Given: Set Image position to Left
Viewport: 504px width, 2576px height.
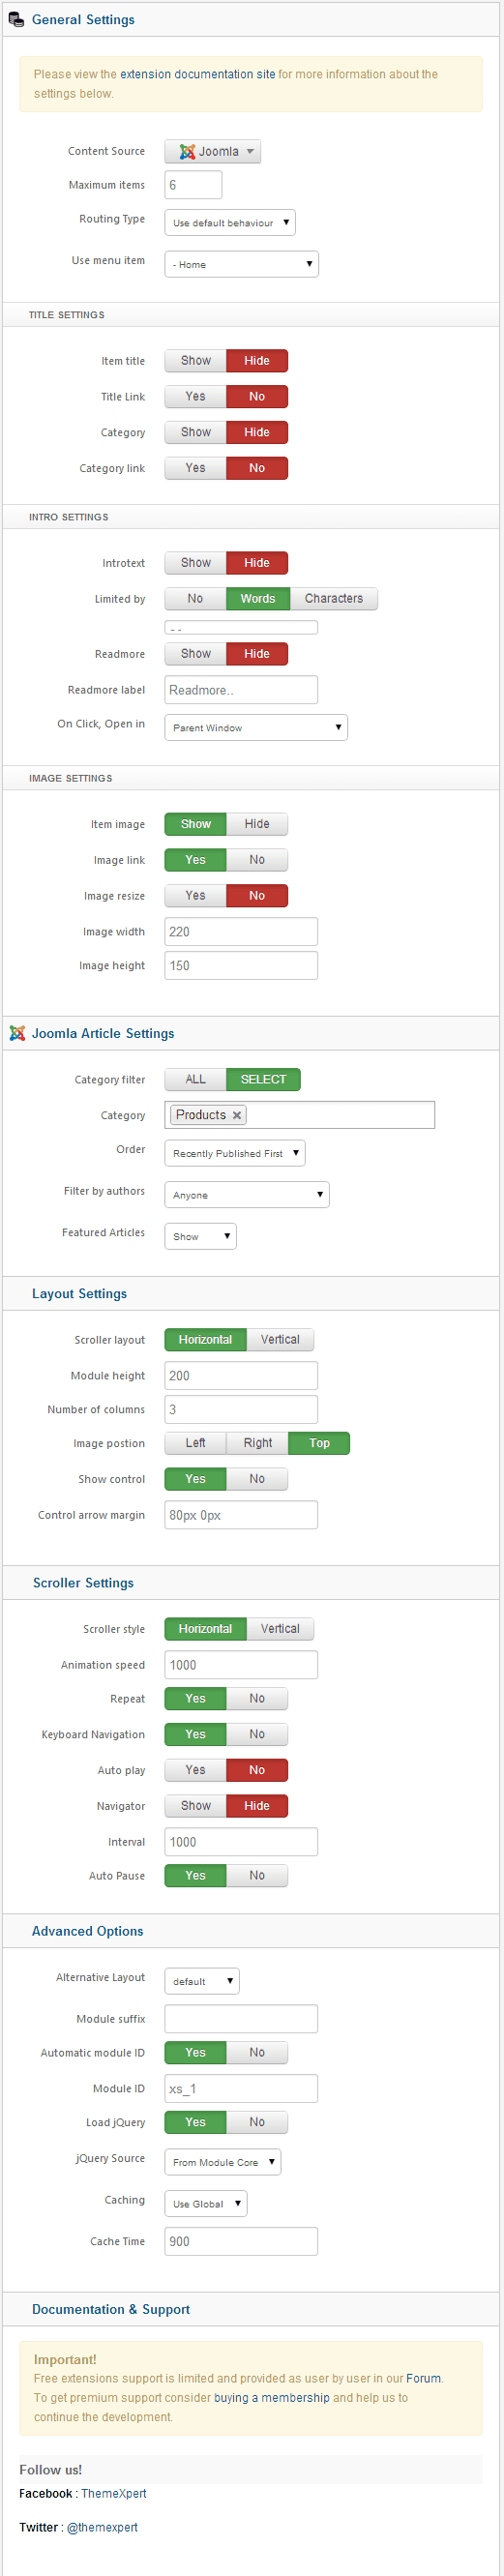Looking at the screenshot, I should 196,1443.
